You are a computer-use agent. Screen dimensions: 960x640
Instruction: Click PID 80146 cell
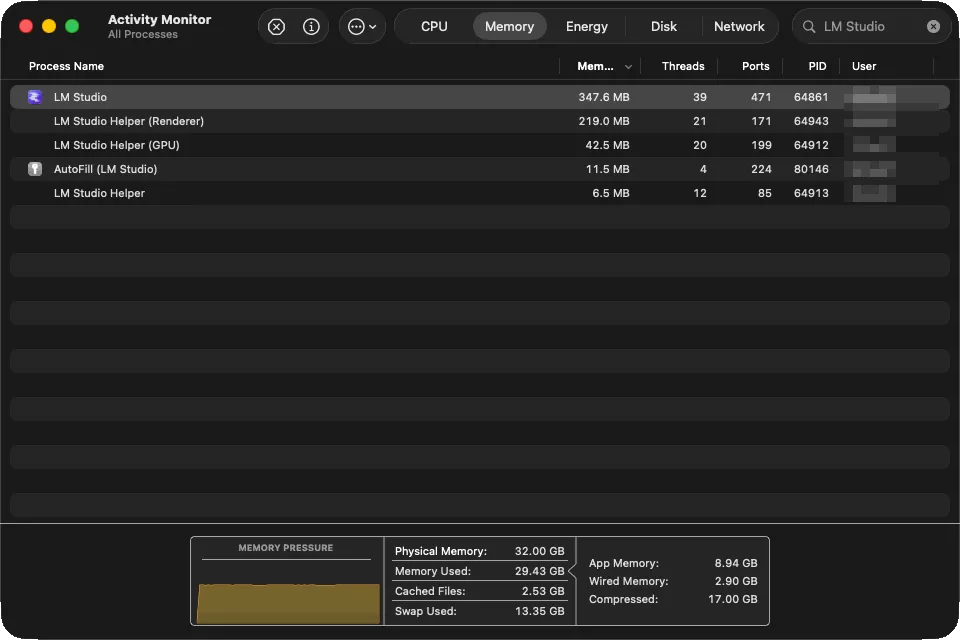(x=811, y=168)
